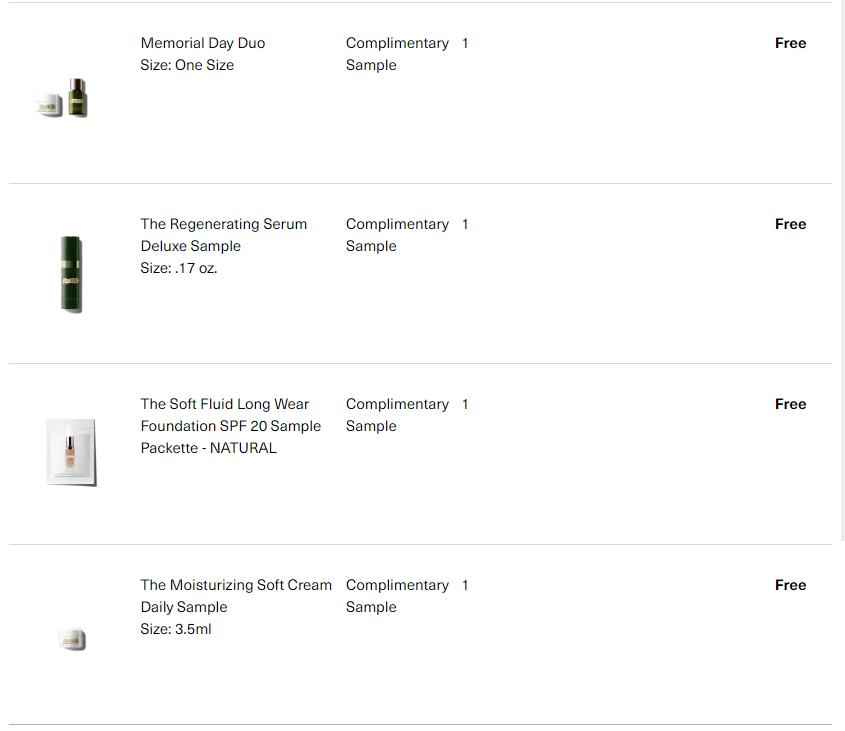Click the Free price for Regenerating Serum
The height and width of the screenshot is (731, 845).
791,224
